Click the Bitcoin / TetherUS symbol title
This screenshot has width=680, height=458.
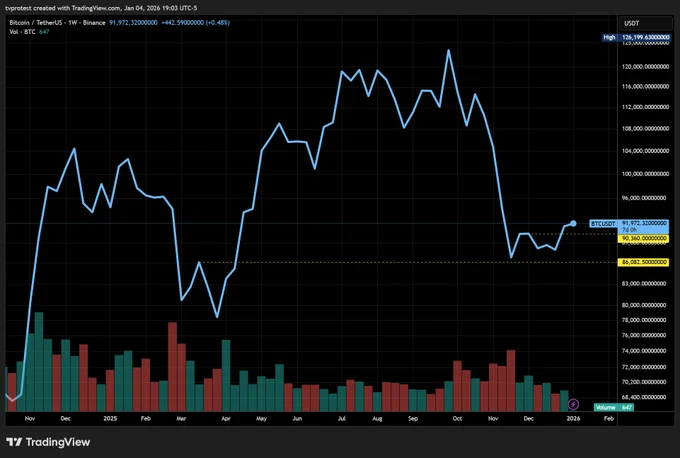57,23
